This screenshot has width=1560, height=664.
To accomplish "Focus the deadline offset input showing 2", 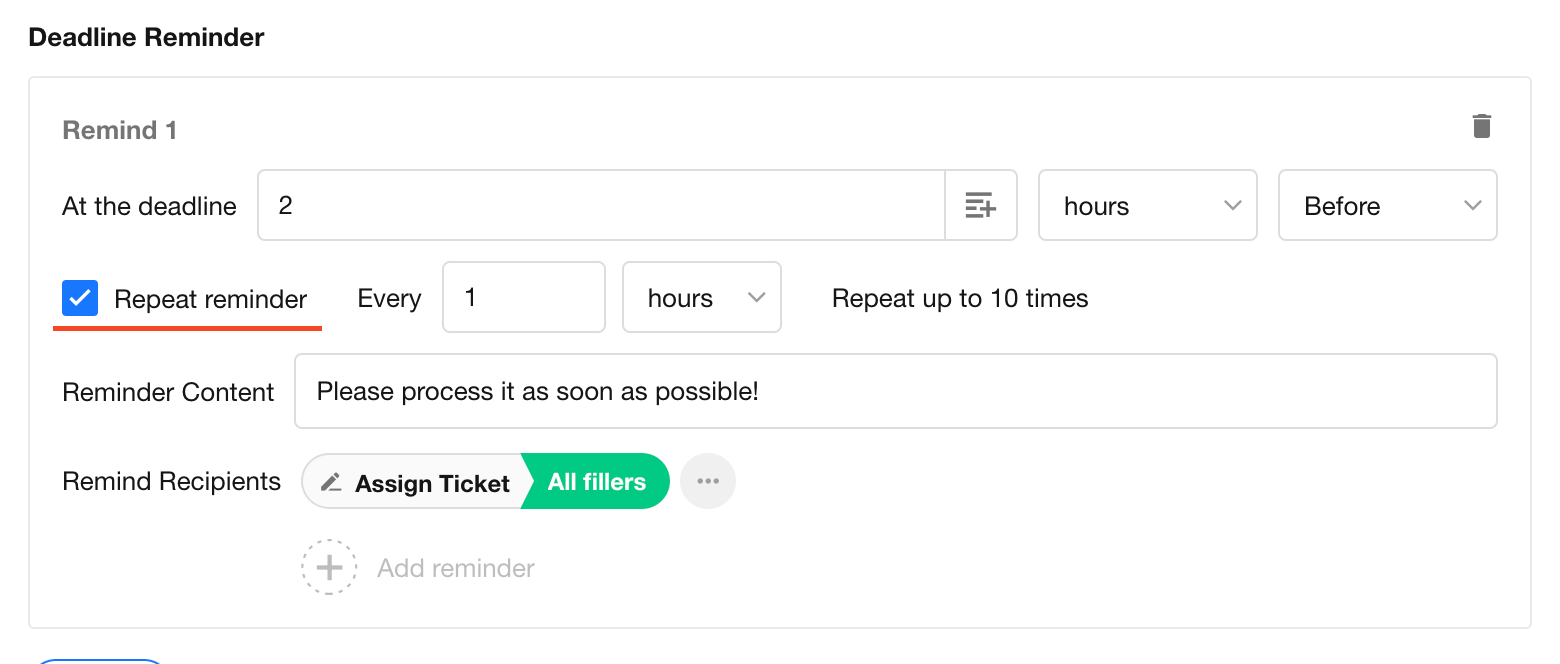I will (600, 206).
